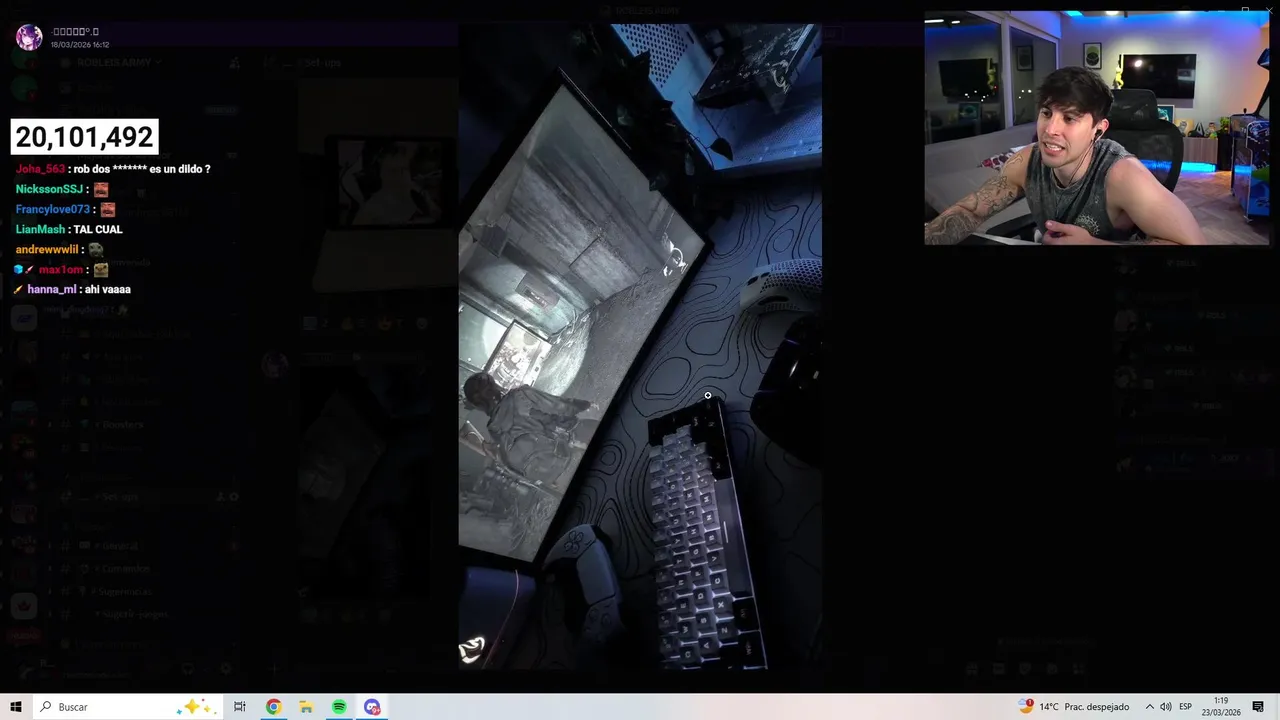Open File Explorer from the taskbar
1280x720 pixels.
point(306,707)
